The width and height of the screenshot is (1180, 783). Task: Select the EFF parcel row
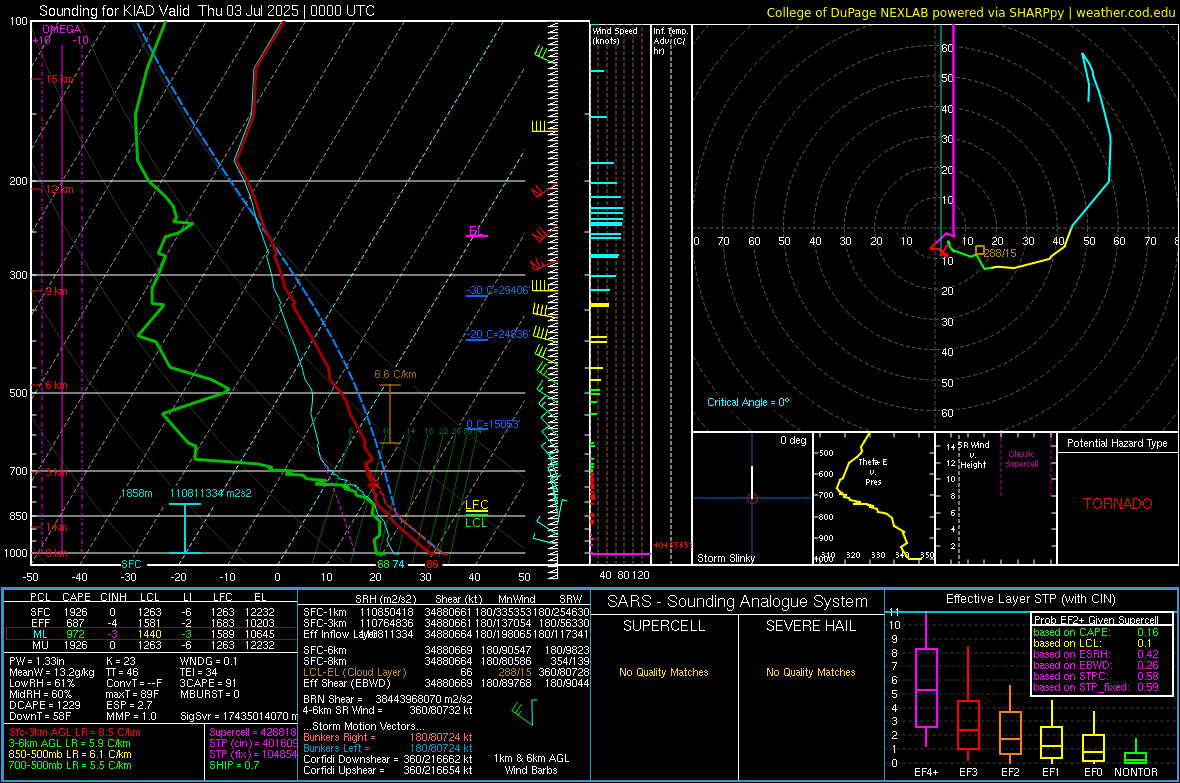151,623
